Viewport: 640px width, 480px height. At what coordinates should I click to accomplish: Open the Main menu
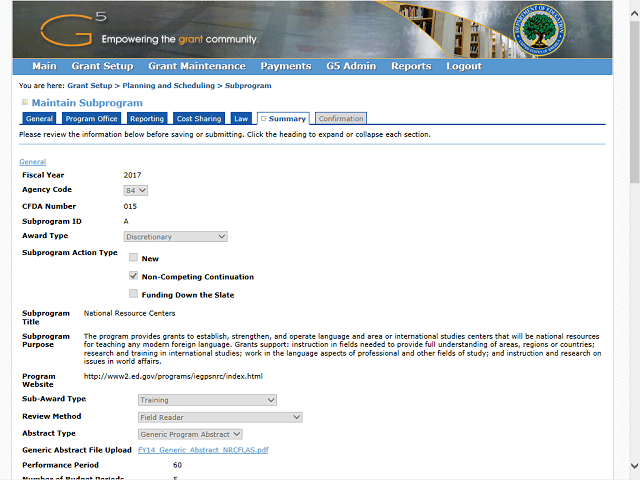(x=44, y=66)
